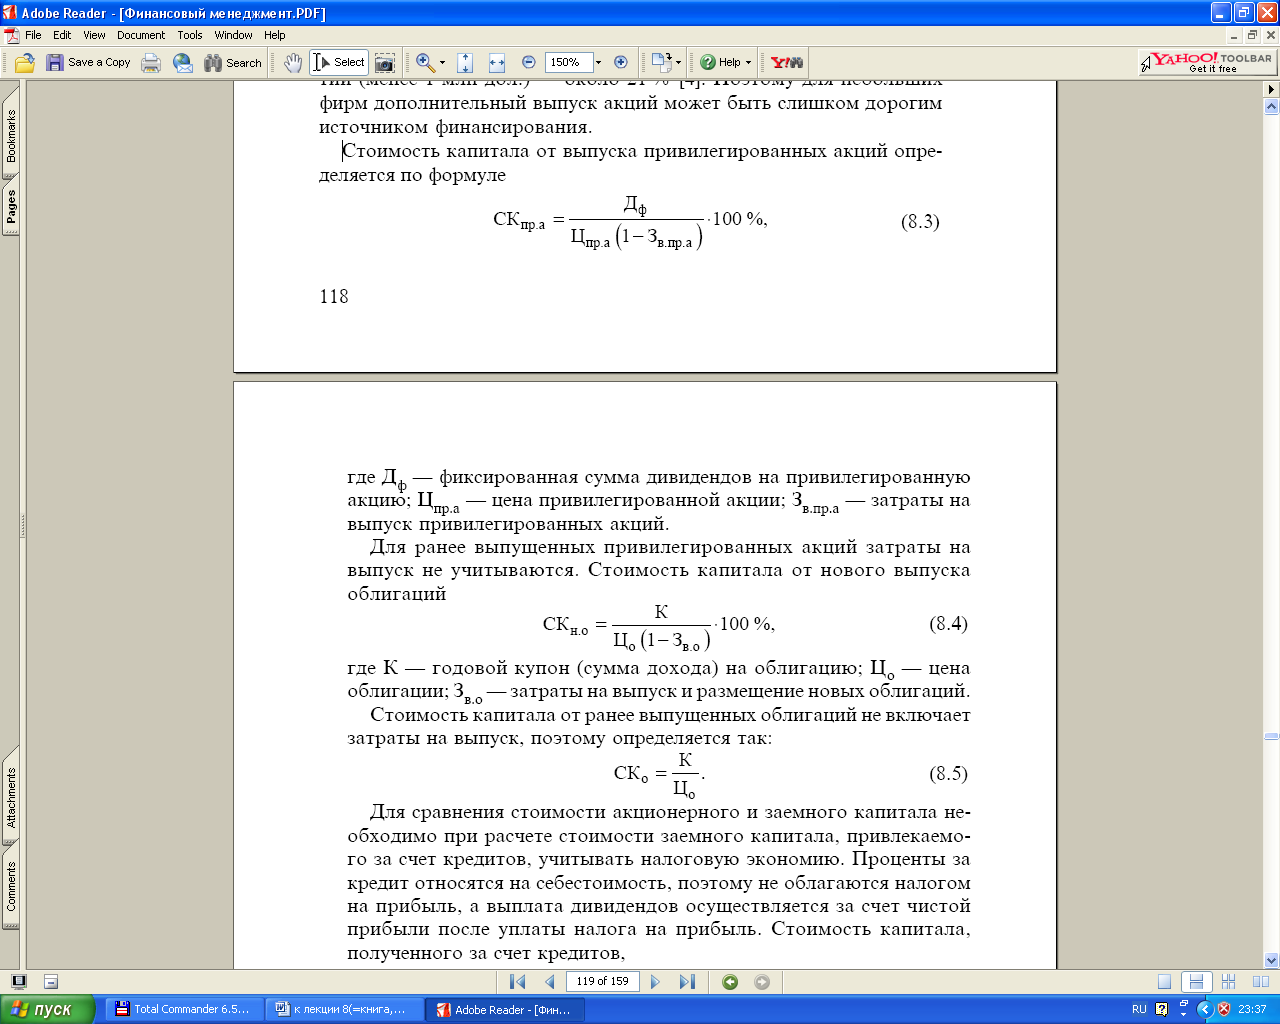This screenshot has width=1280, height=1024.
Task: Click the tray help question mark icon
Action: [x=1161, y=1009]
